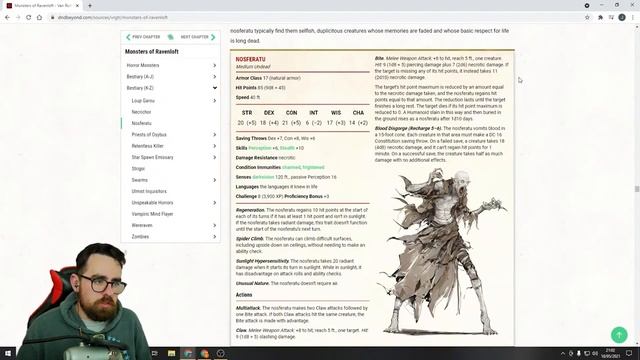Viewport: 640px width, 360px height.
Task: Bookmark this page with star icon
Action: pyautogui.click(x=587, y=18)
